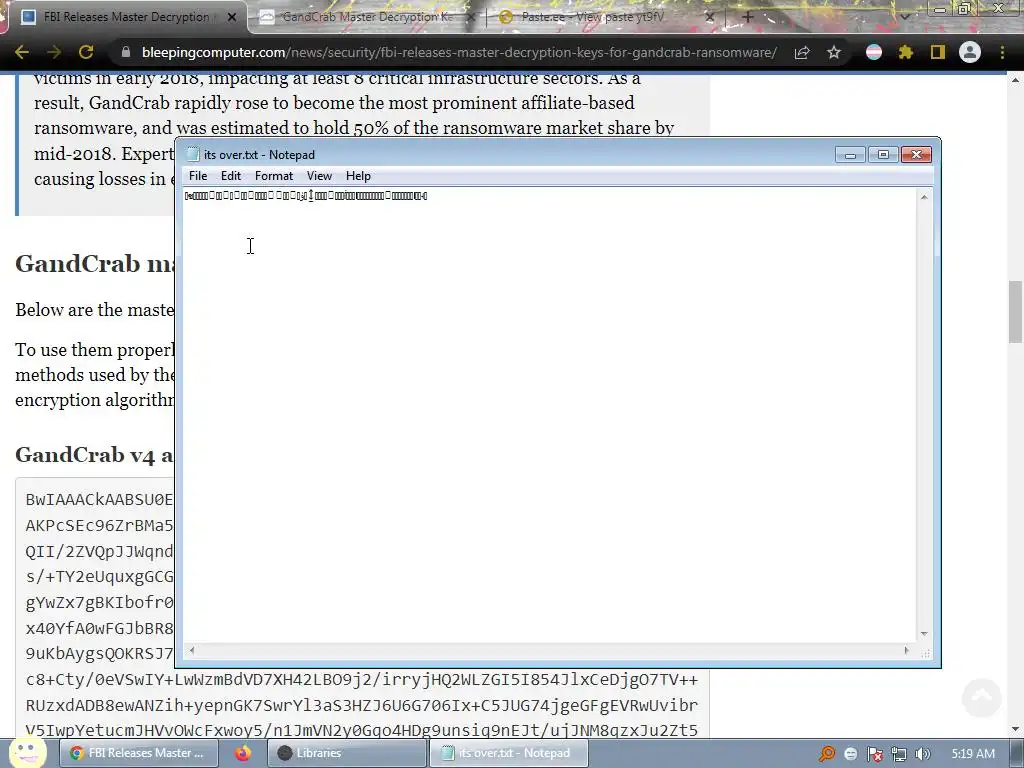
Task: Open Action Center flag tray icon
Action: click(x=875, y=754)
